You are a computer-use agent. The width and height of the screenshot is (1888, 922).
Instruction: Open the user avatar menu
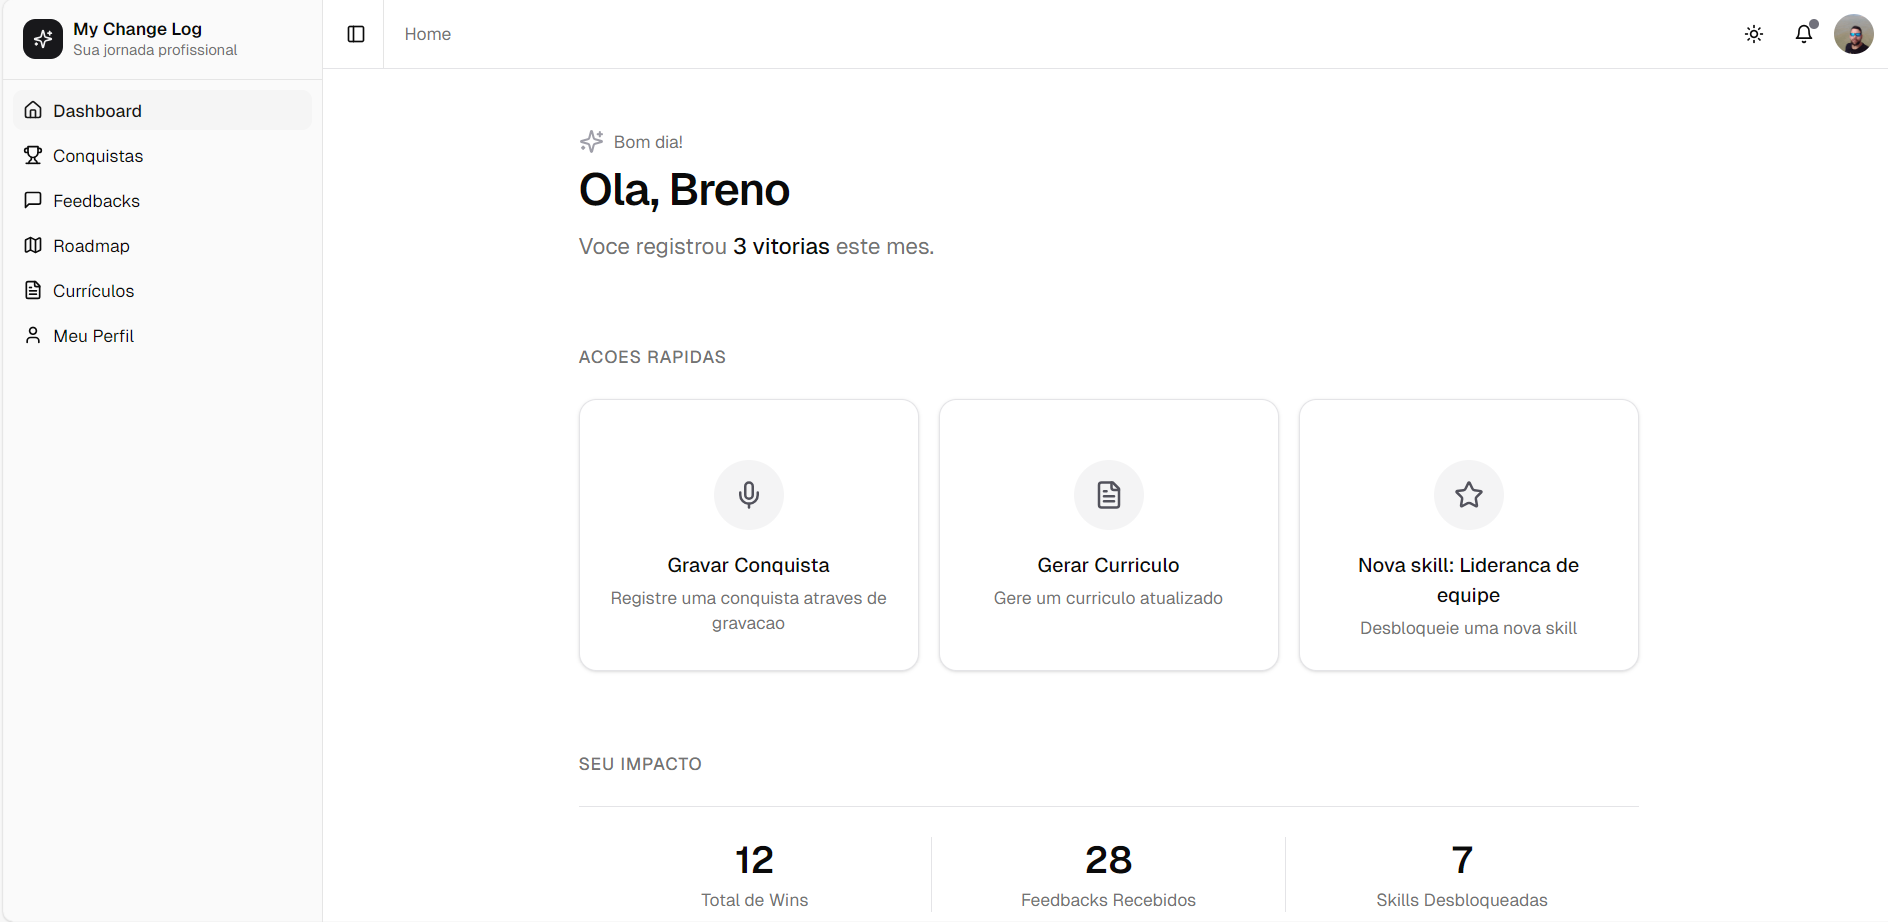tap(1853, 33)
